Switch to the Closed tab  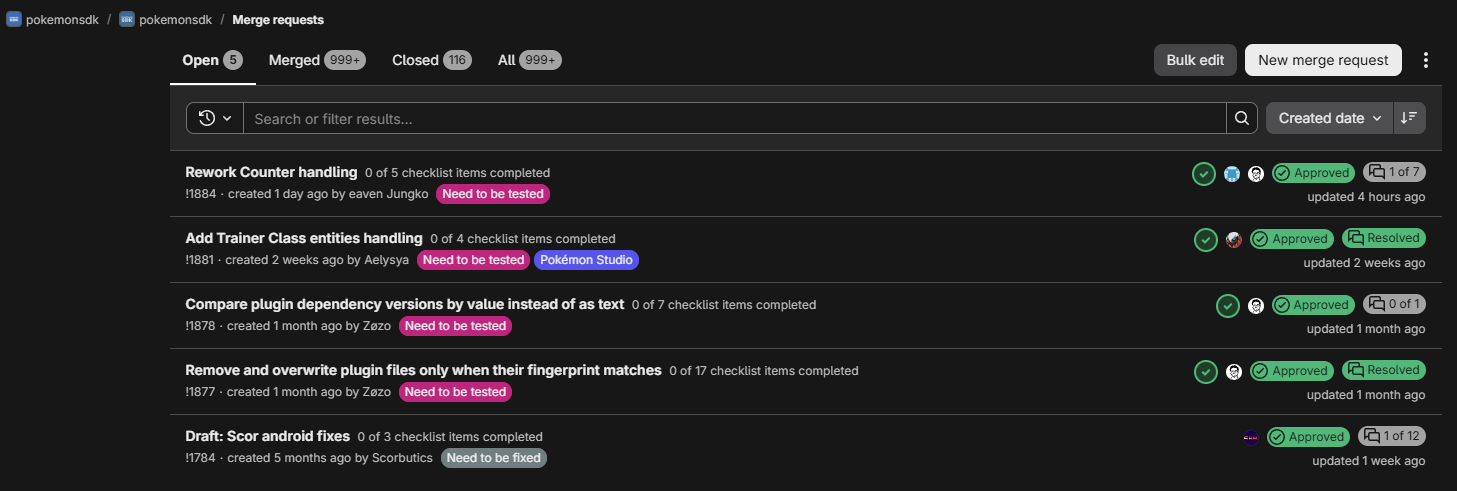click(432, 60)
